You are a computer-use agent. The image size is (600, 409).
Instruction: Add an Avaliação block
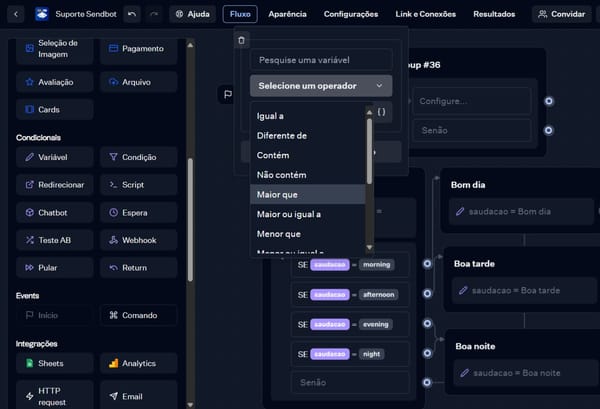pos(55,82)
